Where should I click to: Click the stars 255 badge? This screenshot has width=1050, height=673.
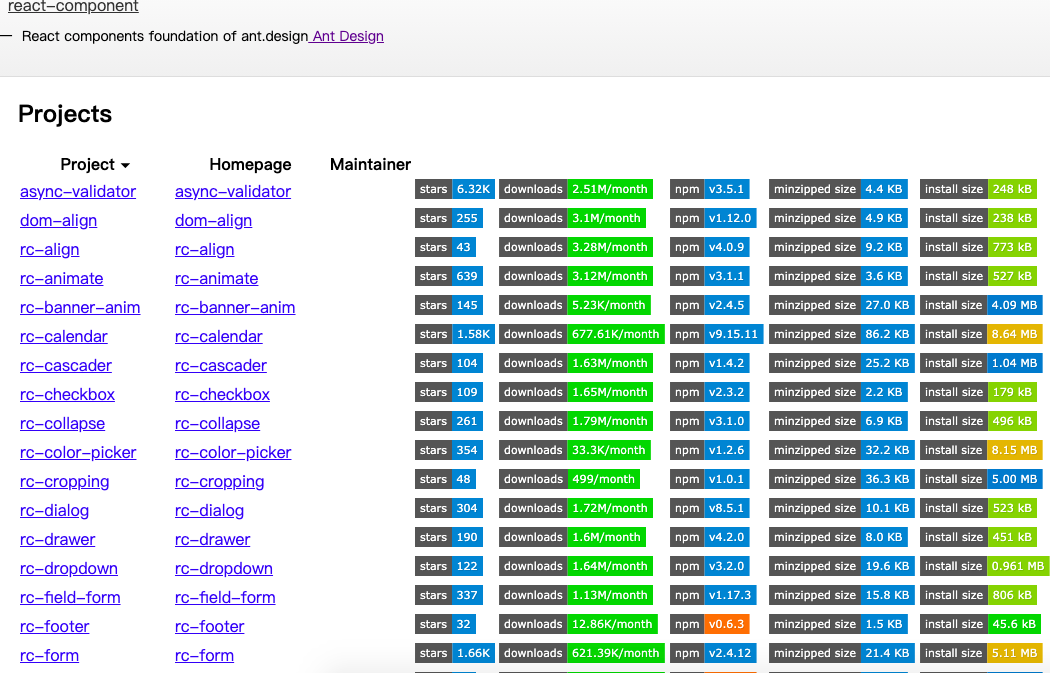pos(449,218)
